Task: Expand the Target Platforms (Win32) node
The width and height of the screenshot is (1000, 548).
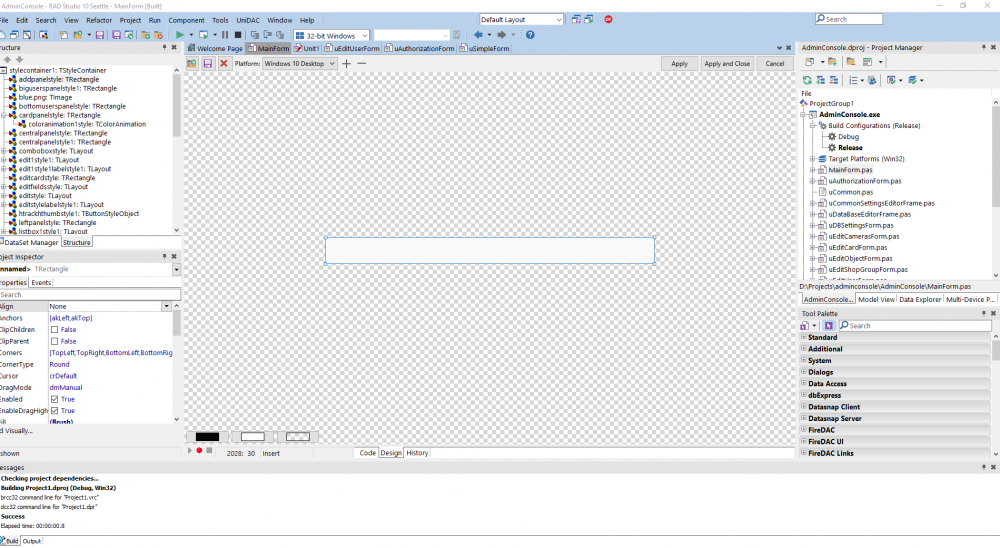Action: [x=813, y=158]
